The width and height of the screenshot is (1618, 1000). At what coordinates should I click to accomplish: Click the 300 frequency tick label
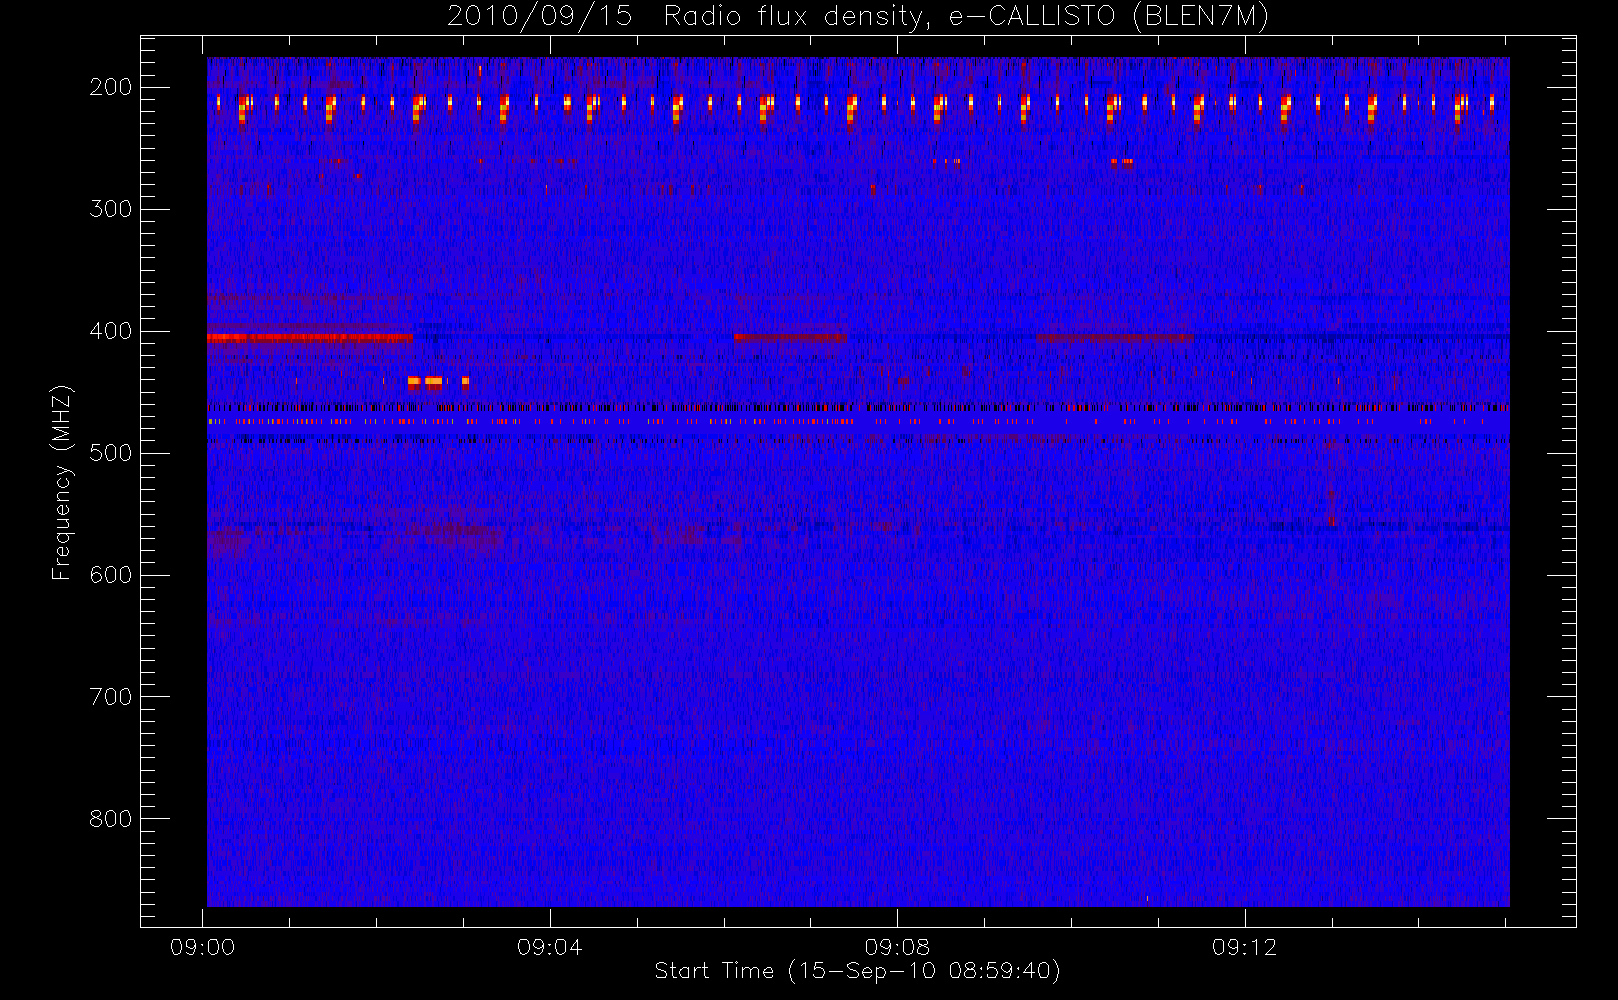point(110,209)
